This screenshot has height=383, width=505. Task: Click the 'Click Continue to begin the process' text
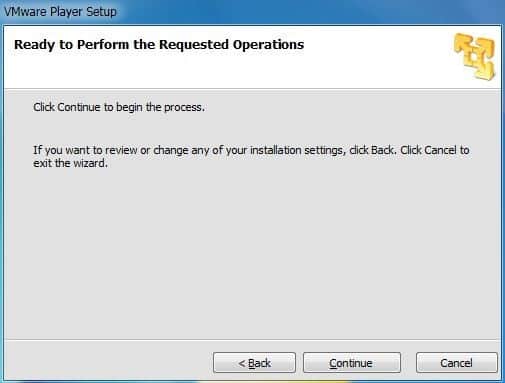click(x=119, y=107)
